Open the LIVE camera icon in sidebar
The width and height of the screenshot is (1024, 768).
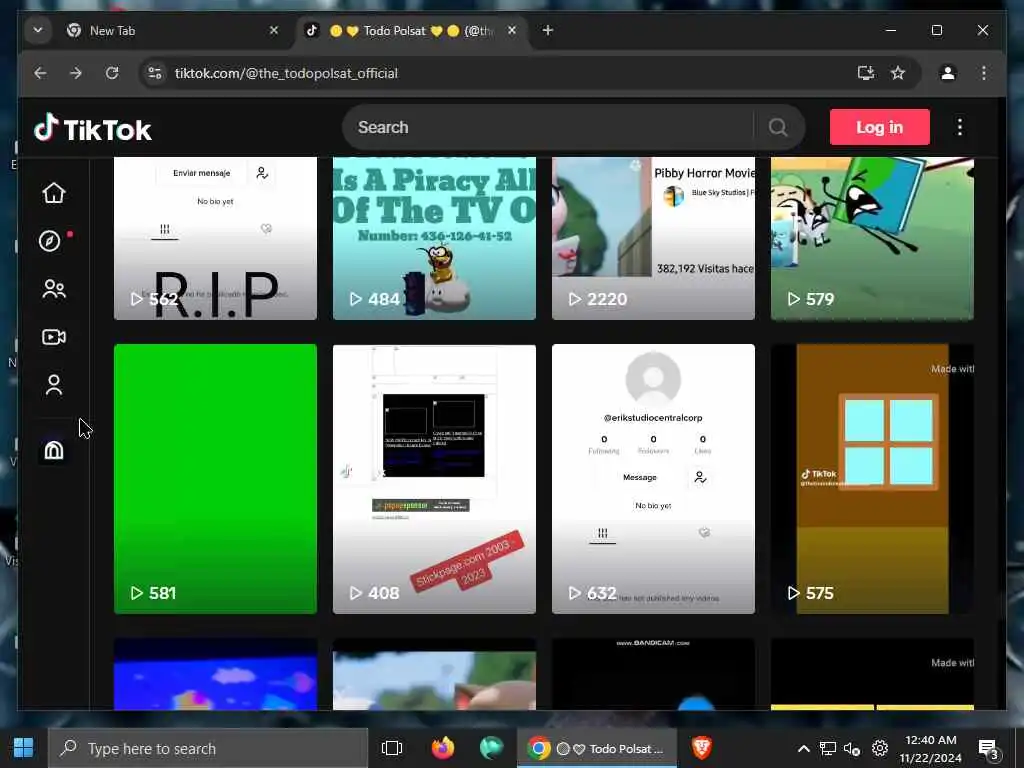54,337
